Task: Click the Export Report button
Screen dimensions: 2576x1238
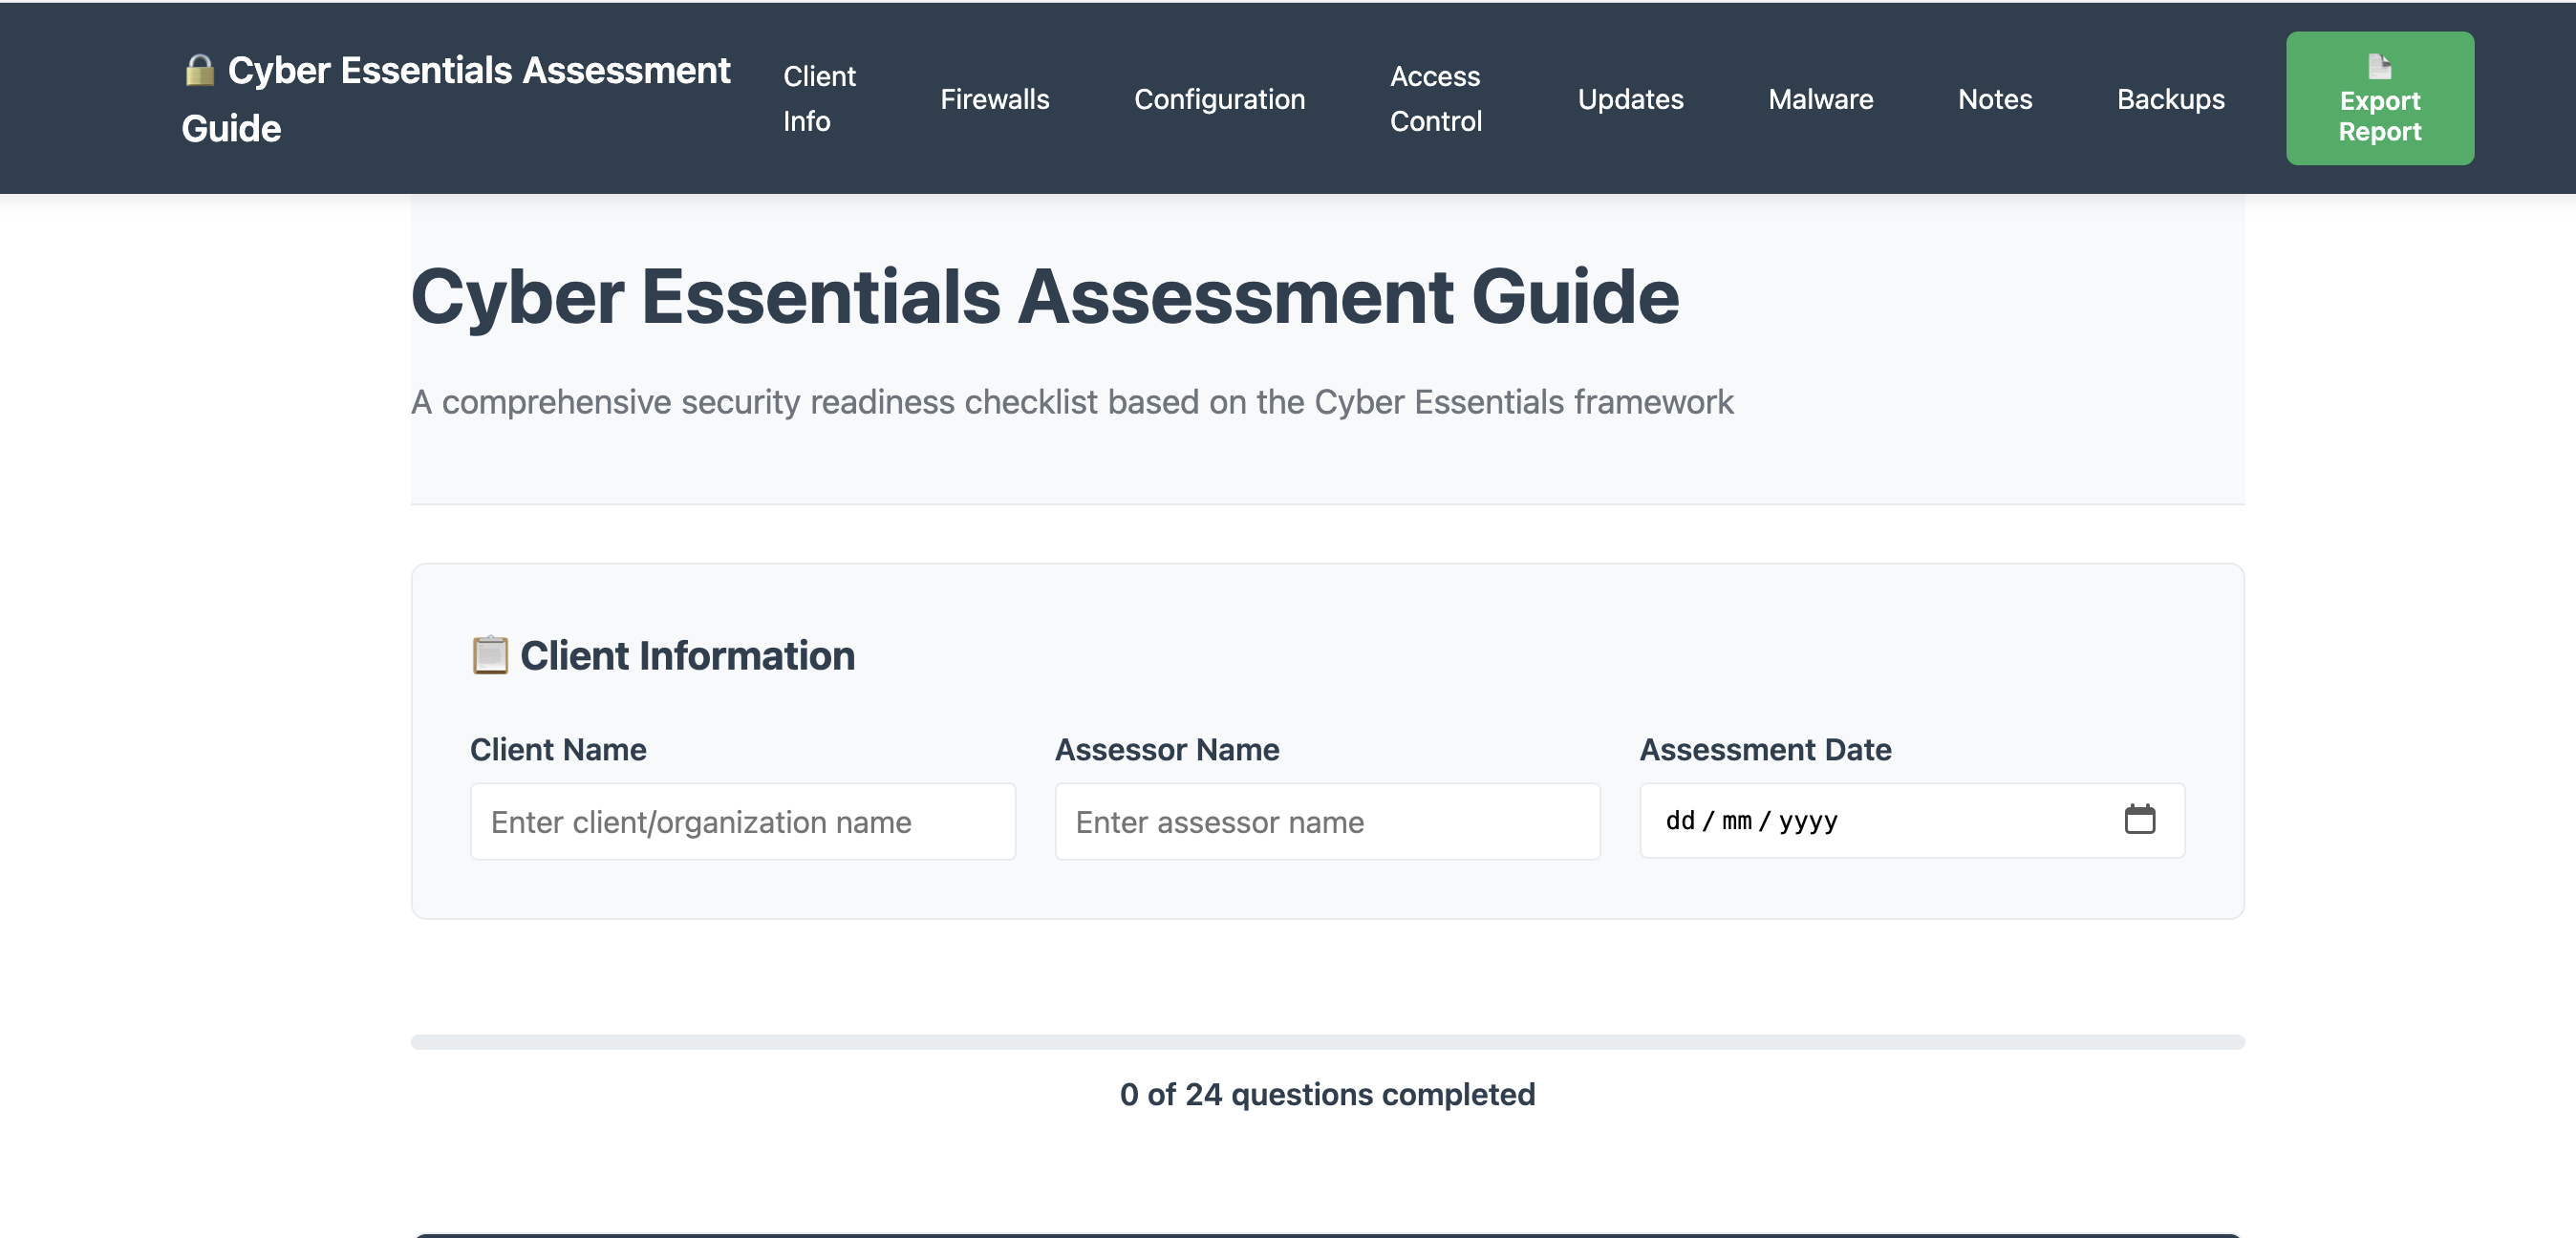Action: point(2379,99)
